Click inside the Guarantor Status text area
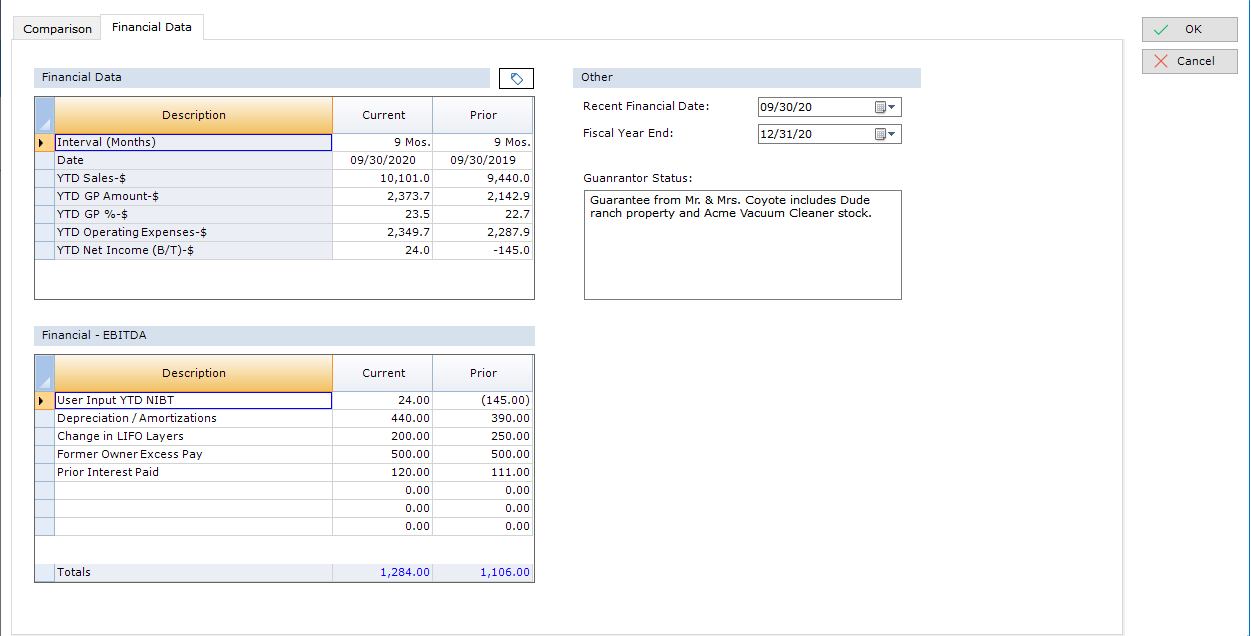The height and width of the screenshot is (636, 1251). (x=742, y=245)
